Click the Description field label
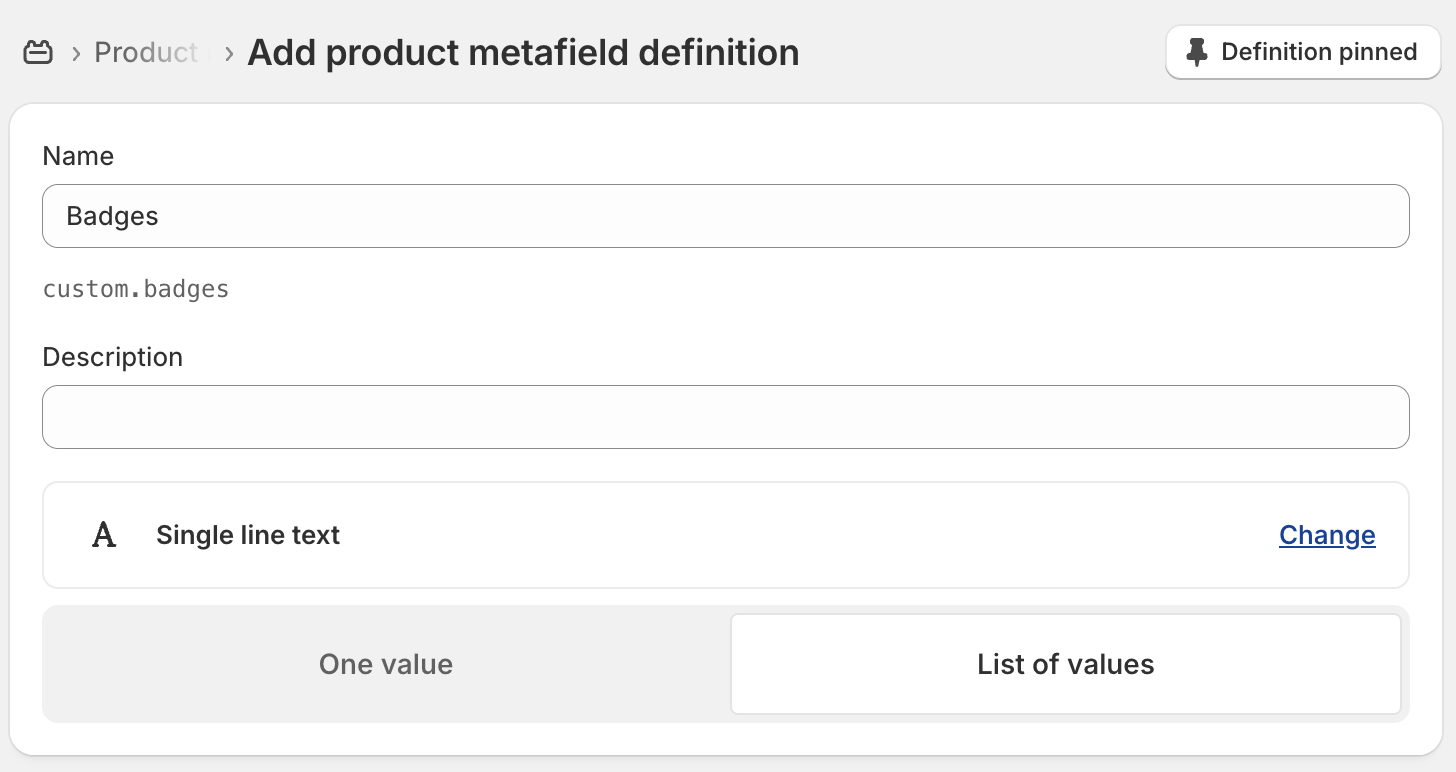The width and height of the screenshot is (1456, 772). pyautogui.click(x=113, y=357)
